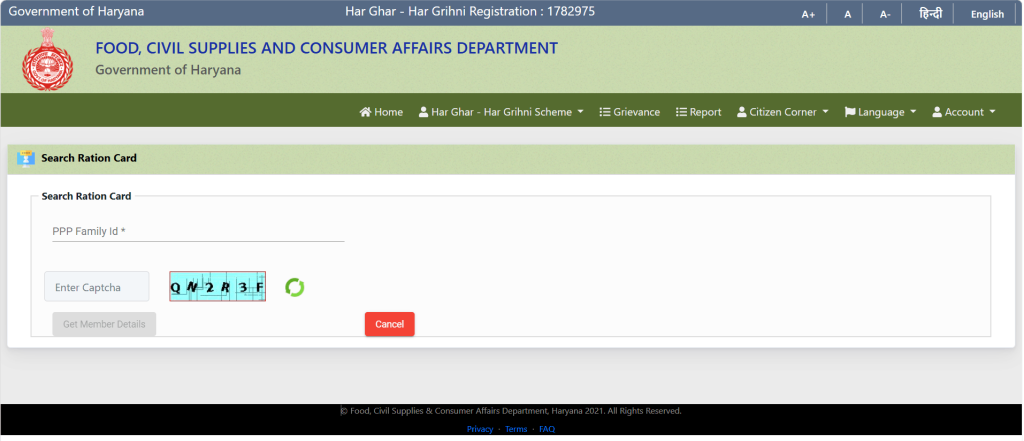Open the Language dropdown menu
The width and height of the screenshot is (1024, 441).
click(x=880, y=112)
